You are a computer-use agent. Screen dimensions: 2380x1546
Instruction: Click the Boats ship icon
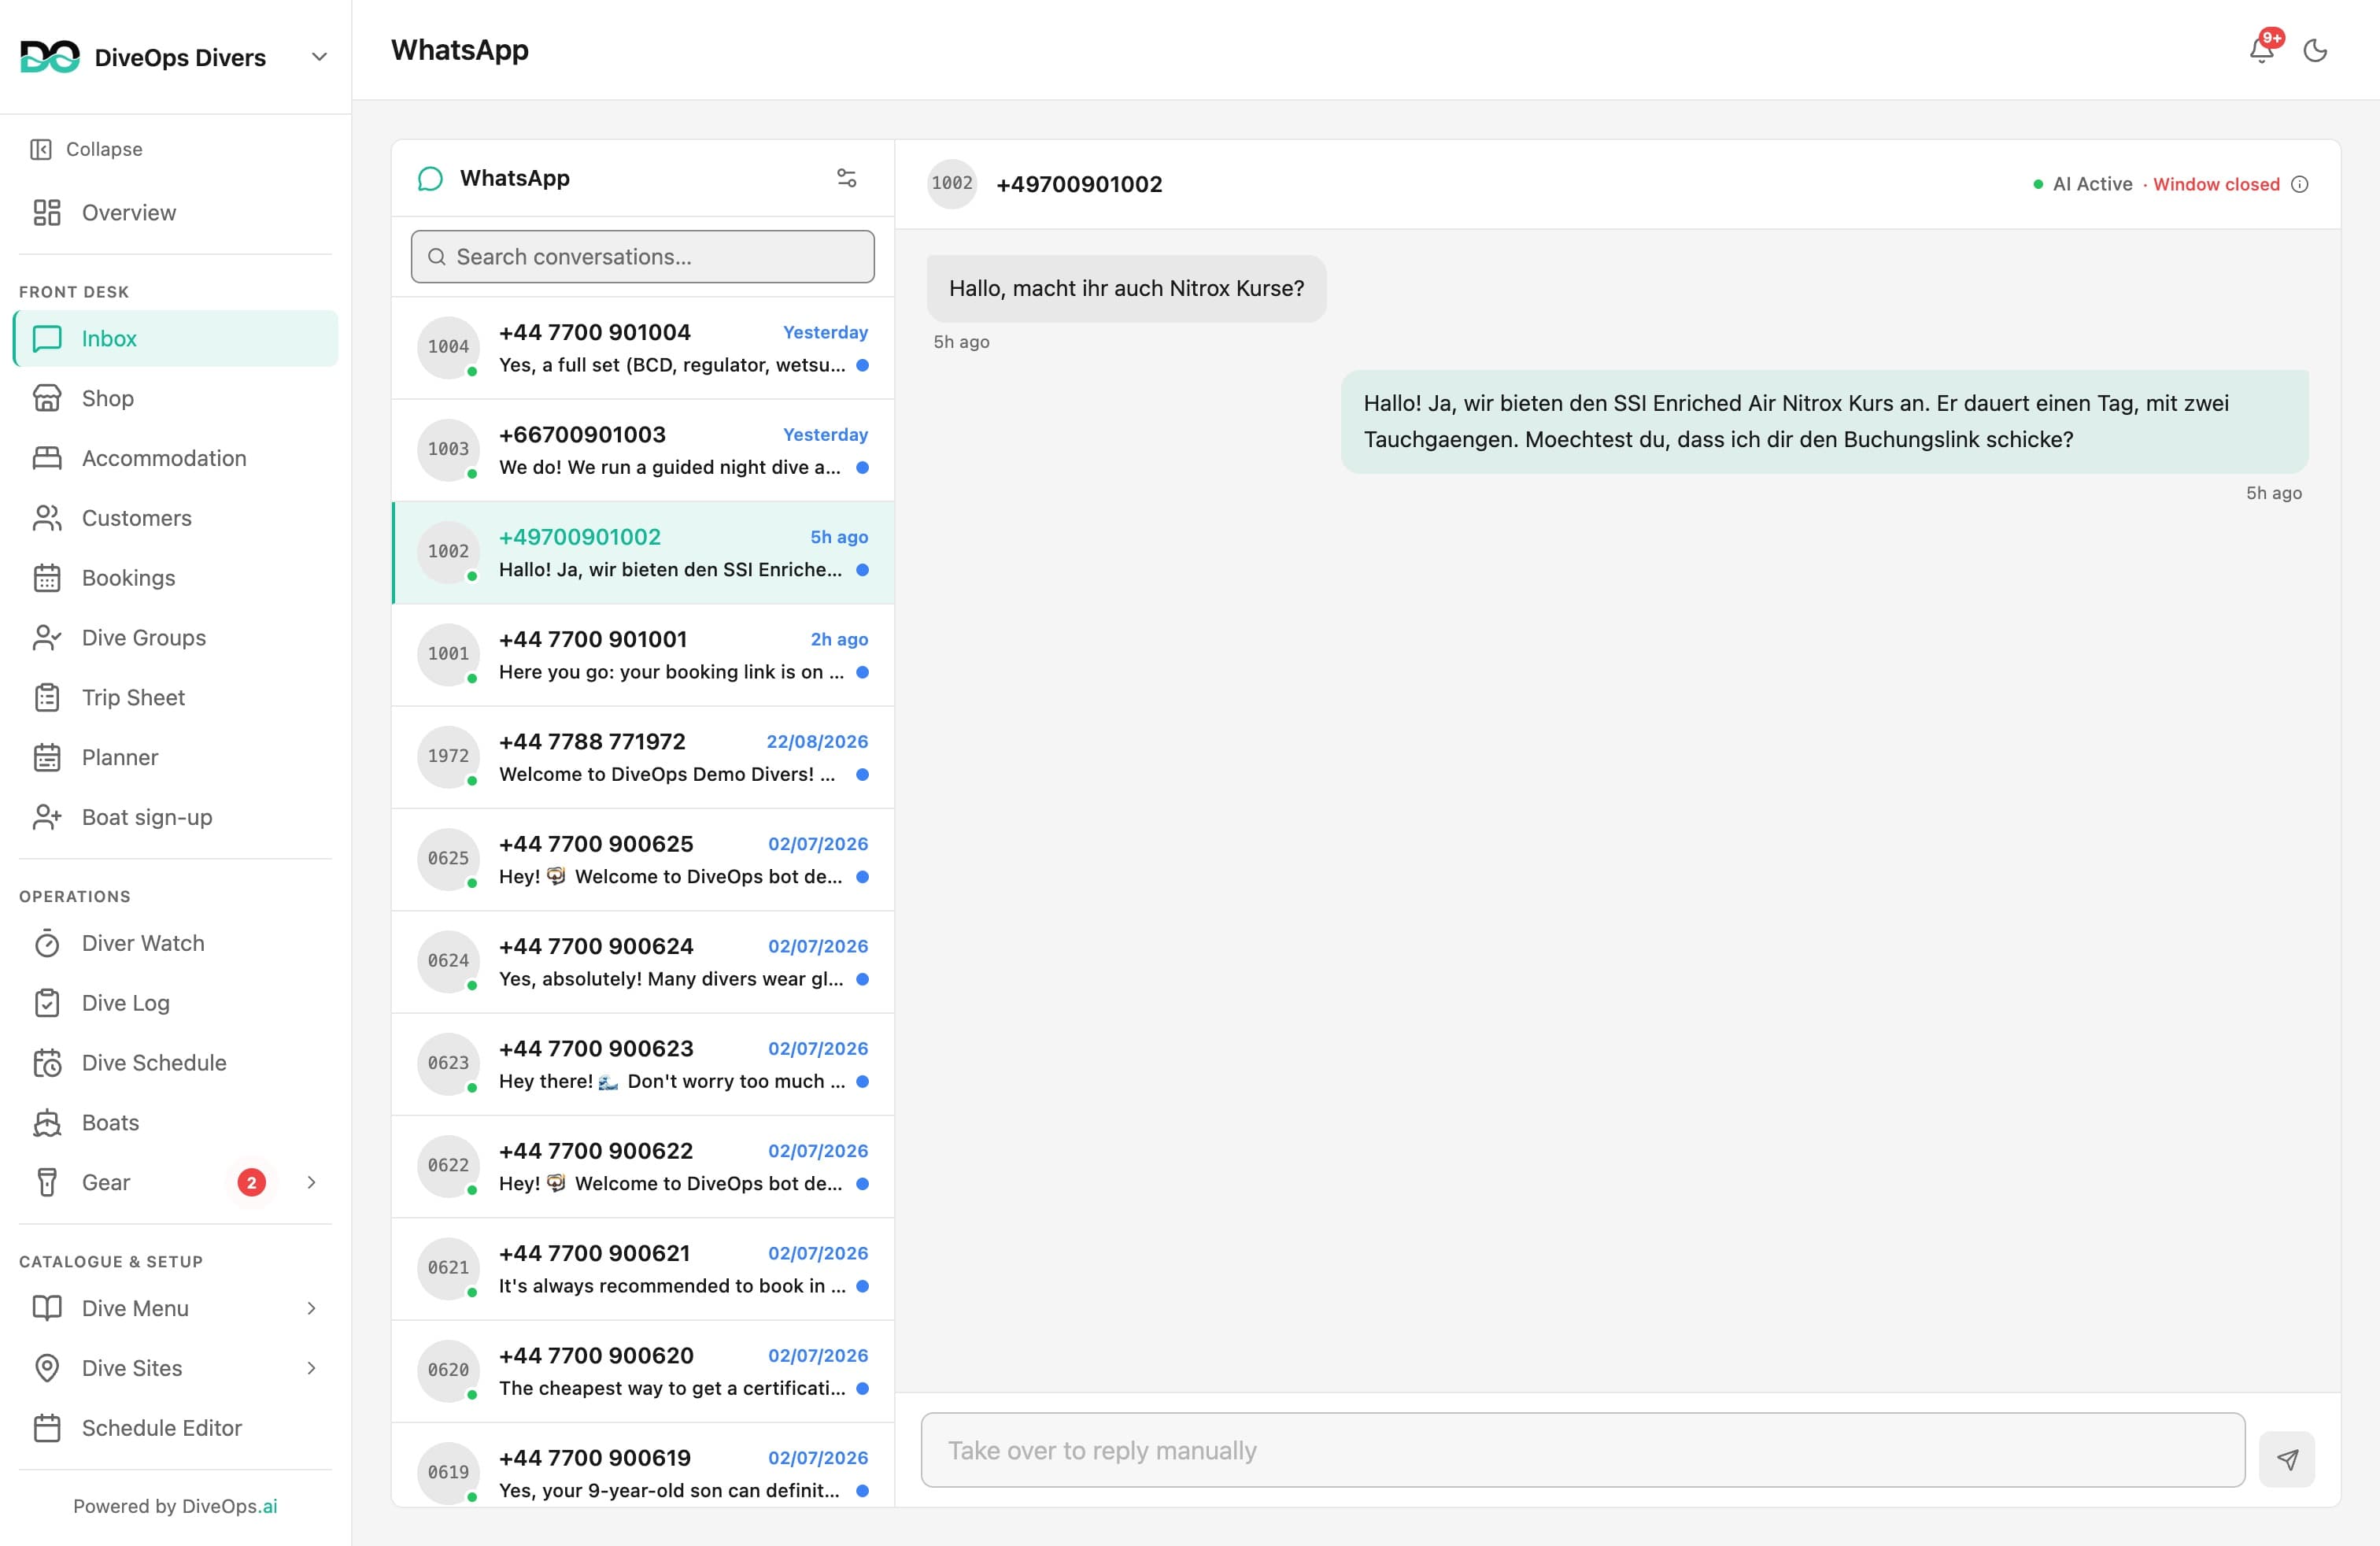click(47, 1123)
